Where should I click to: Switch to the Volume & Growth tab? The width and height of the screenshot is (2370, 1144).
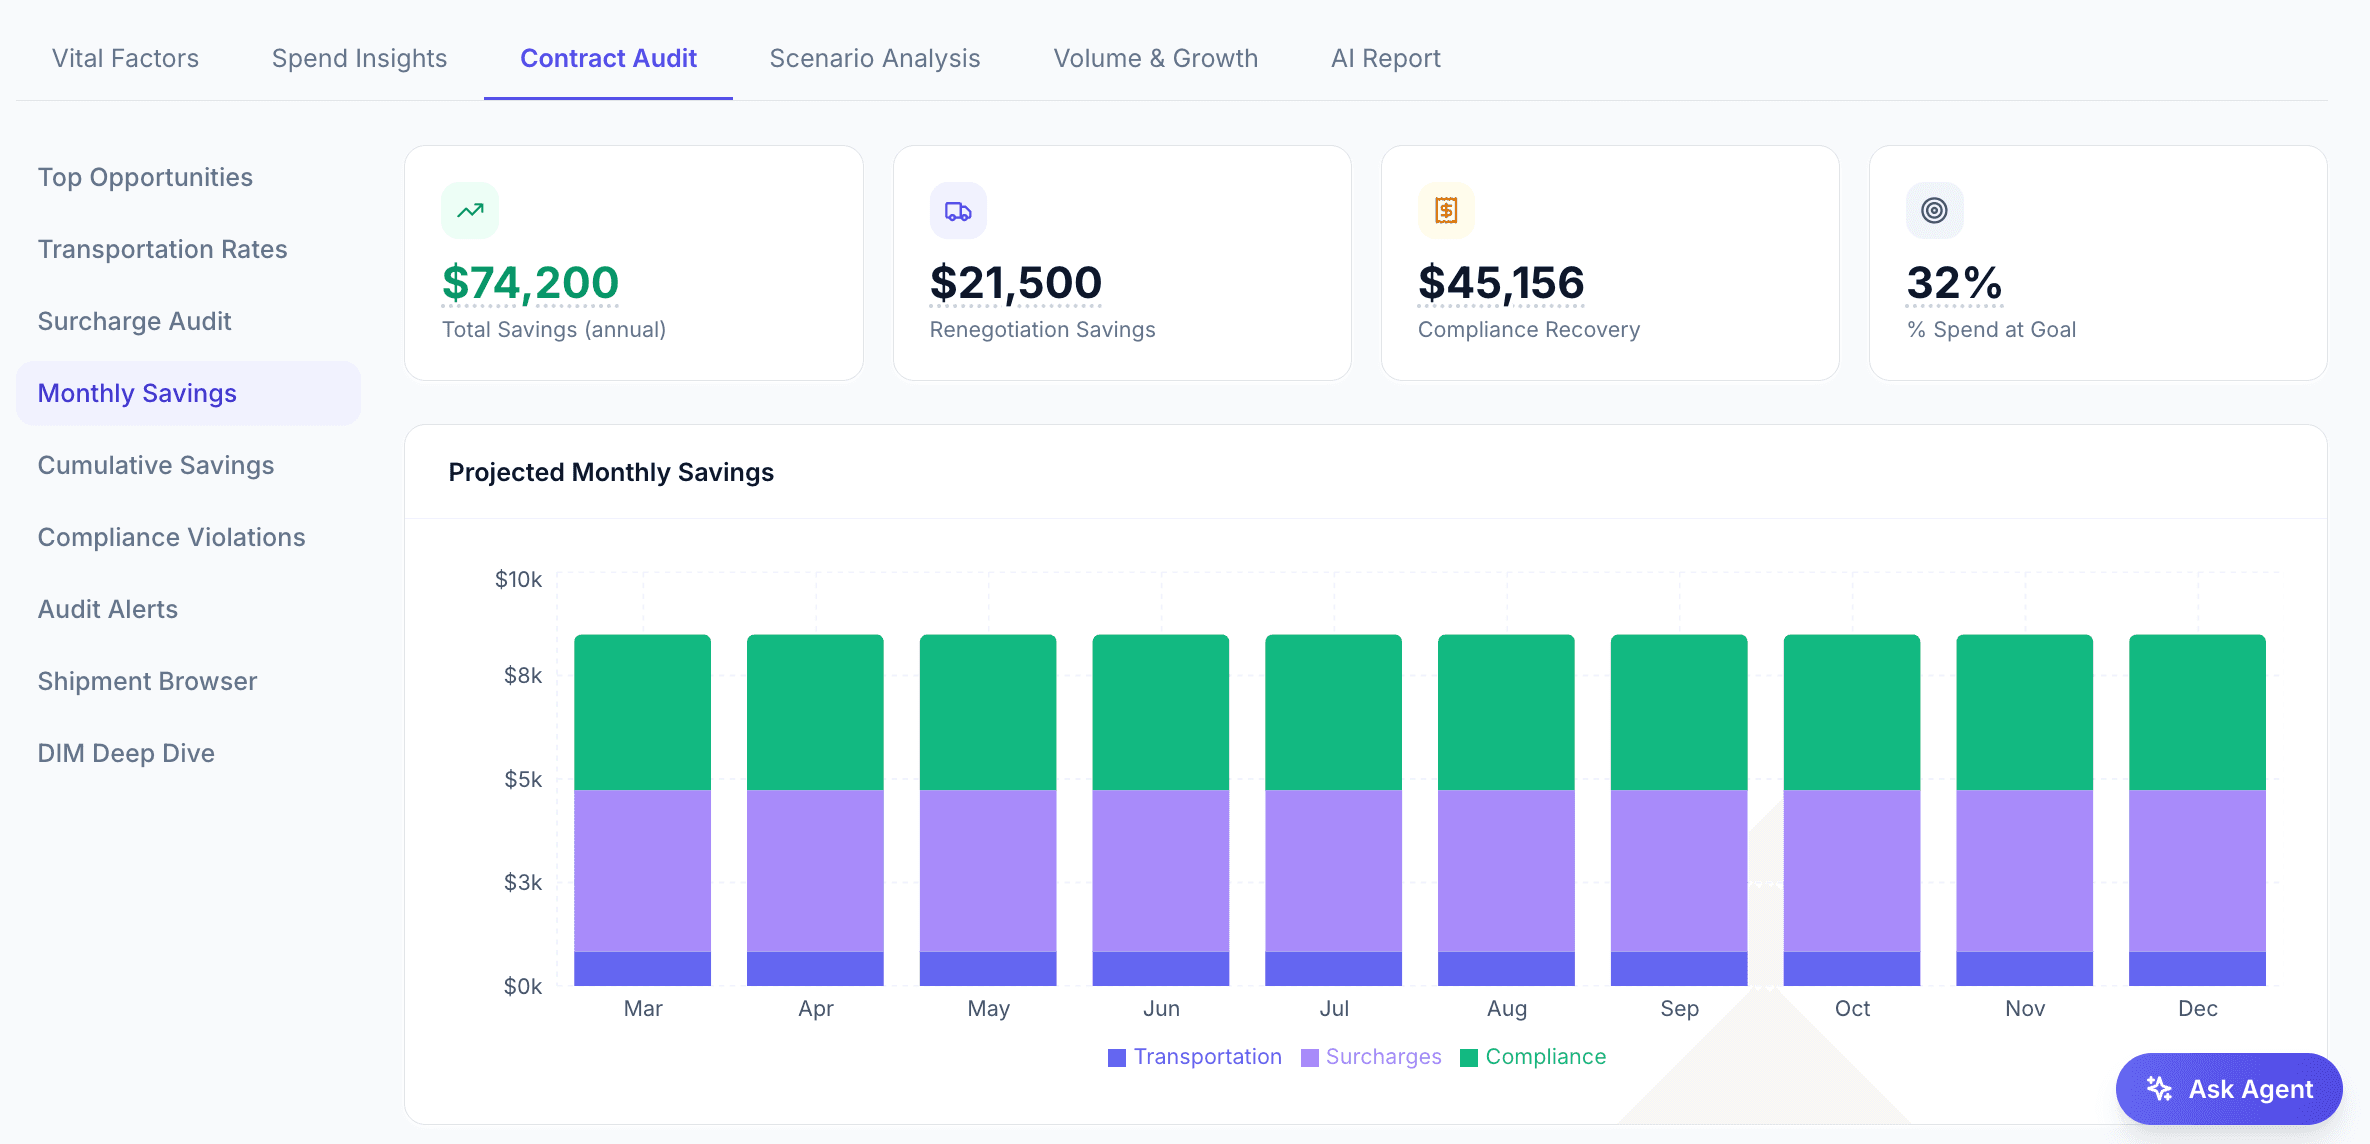(x=1155, y=58)
